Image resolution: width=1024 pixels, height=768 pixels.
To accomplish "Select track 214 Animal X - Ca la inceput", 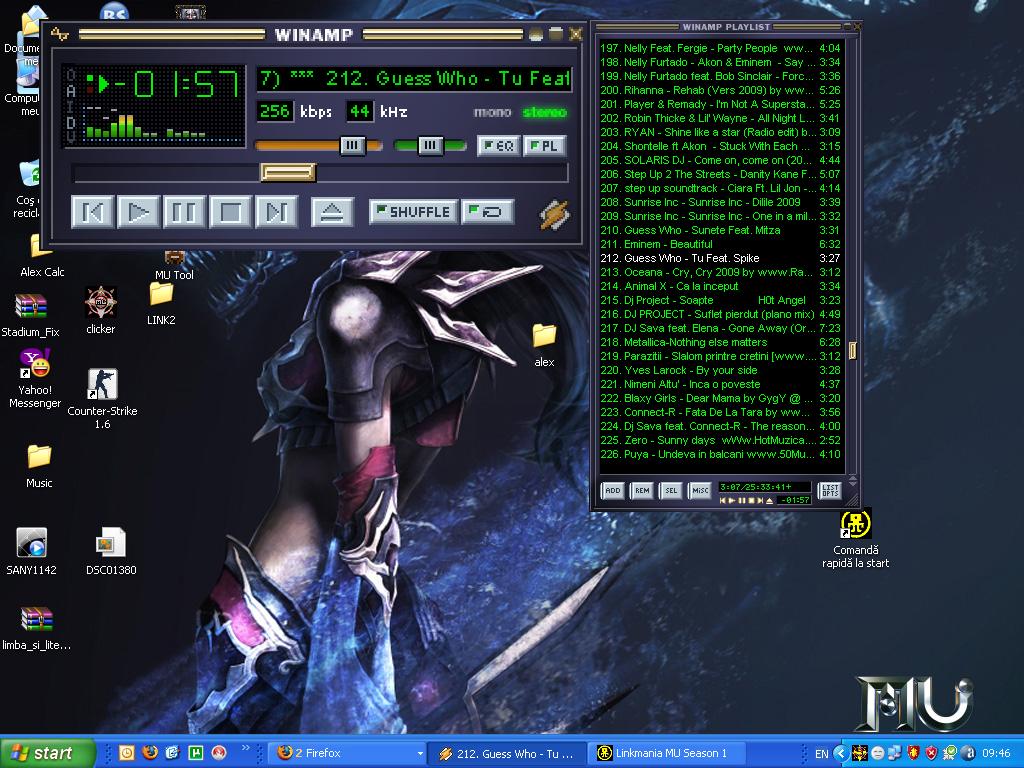I will coord(720,286).
